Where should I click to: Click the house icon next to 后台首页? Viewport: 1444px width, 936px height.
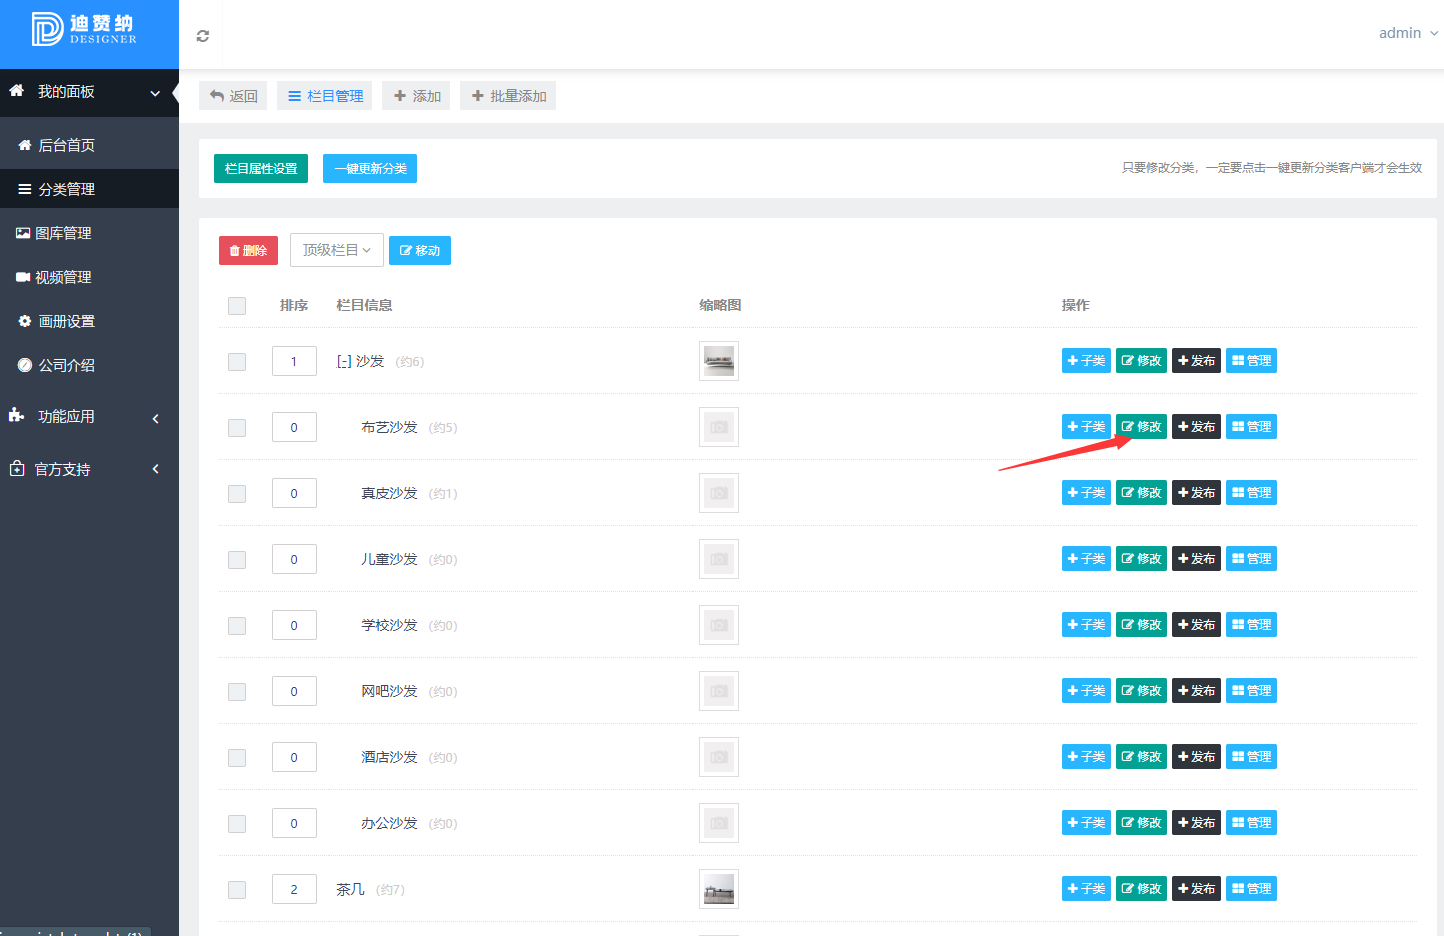(x=25, y=145)
